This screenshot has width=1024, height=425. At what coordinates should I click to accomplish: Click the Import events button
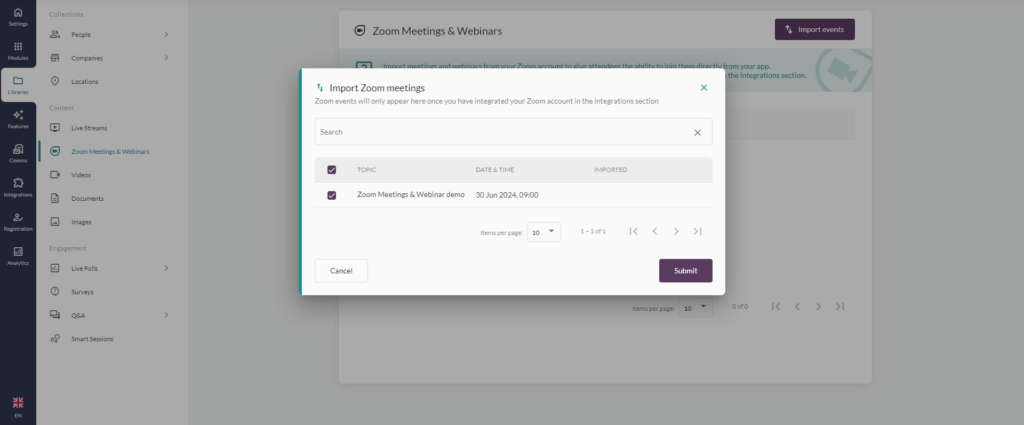(814, 30)
